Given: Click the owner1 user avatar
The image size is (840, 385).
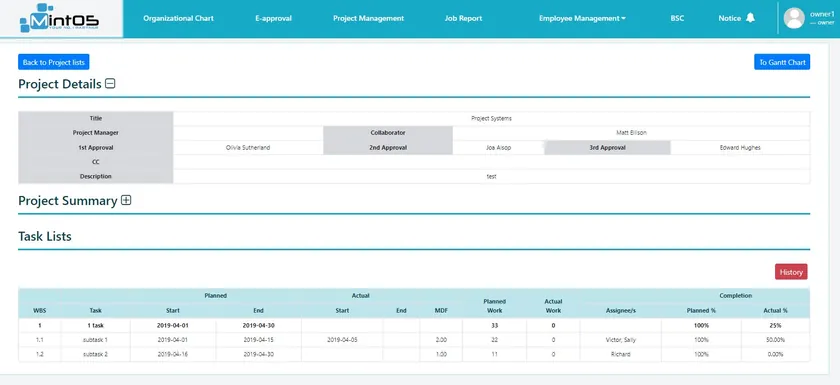Looking at the screenshot, I should [x=794, y=18].
